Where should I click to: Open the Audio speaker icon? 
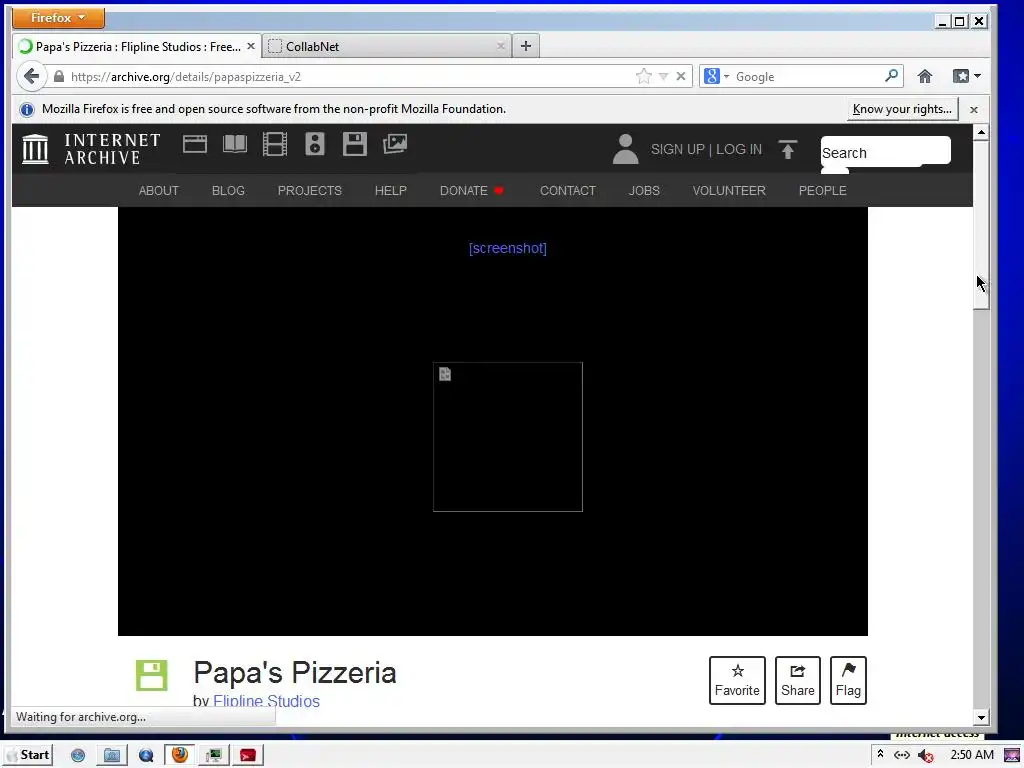tap(315, 144)
